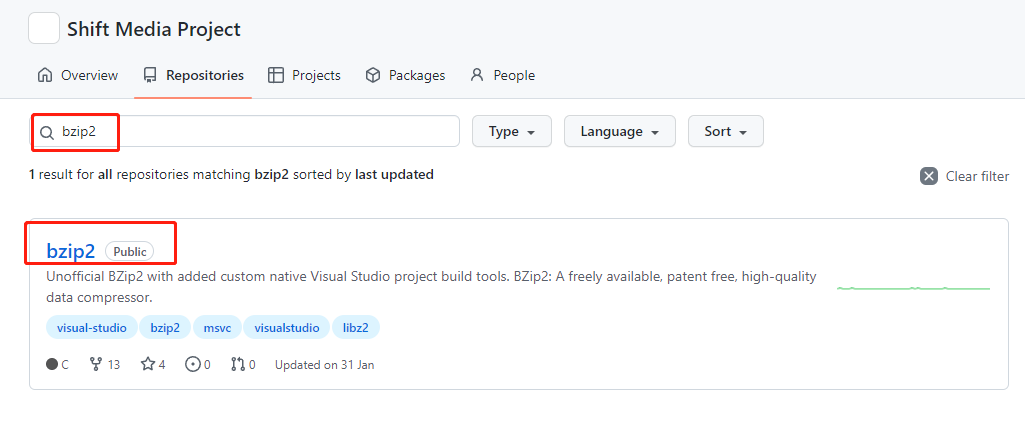Click the open issues icon

click(193, 365)
